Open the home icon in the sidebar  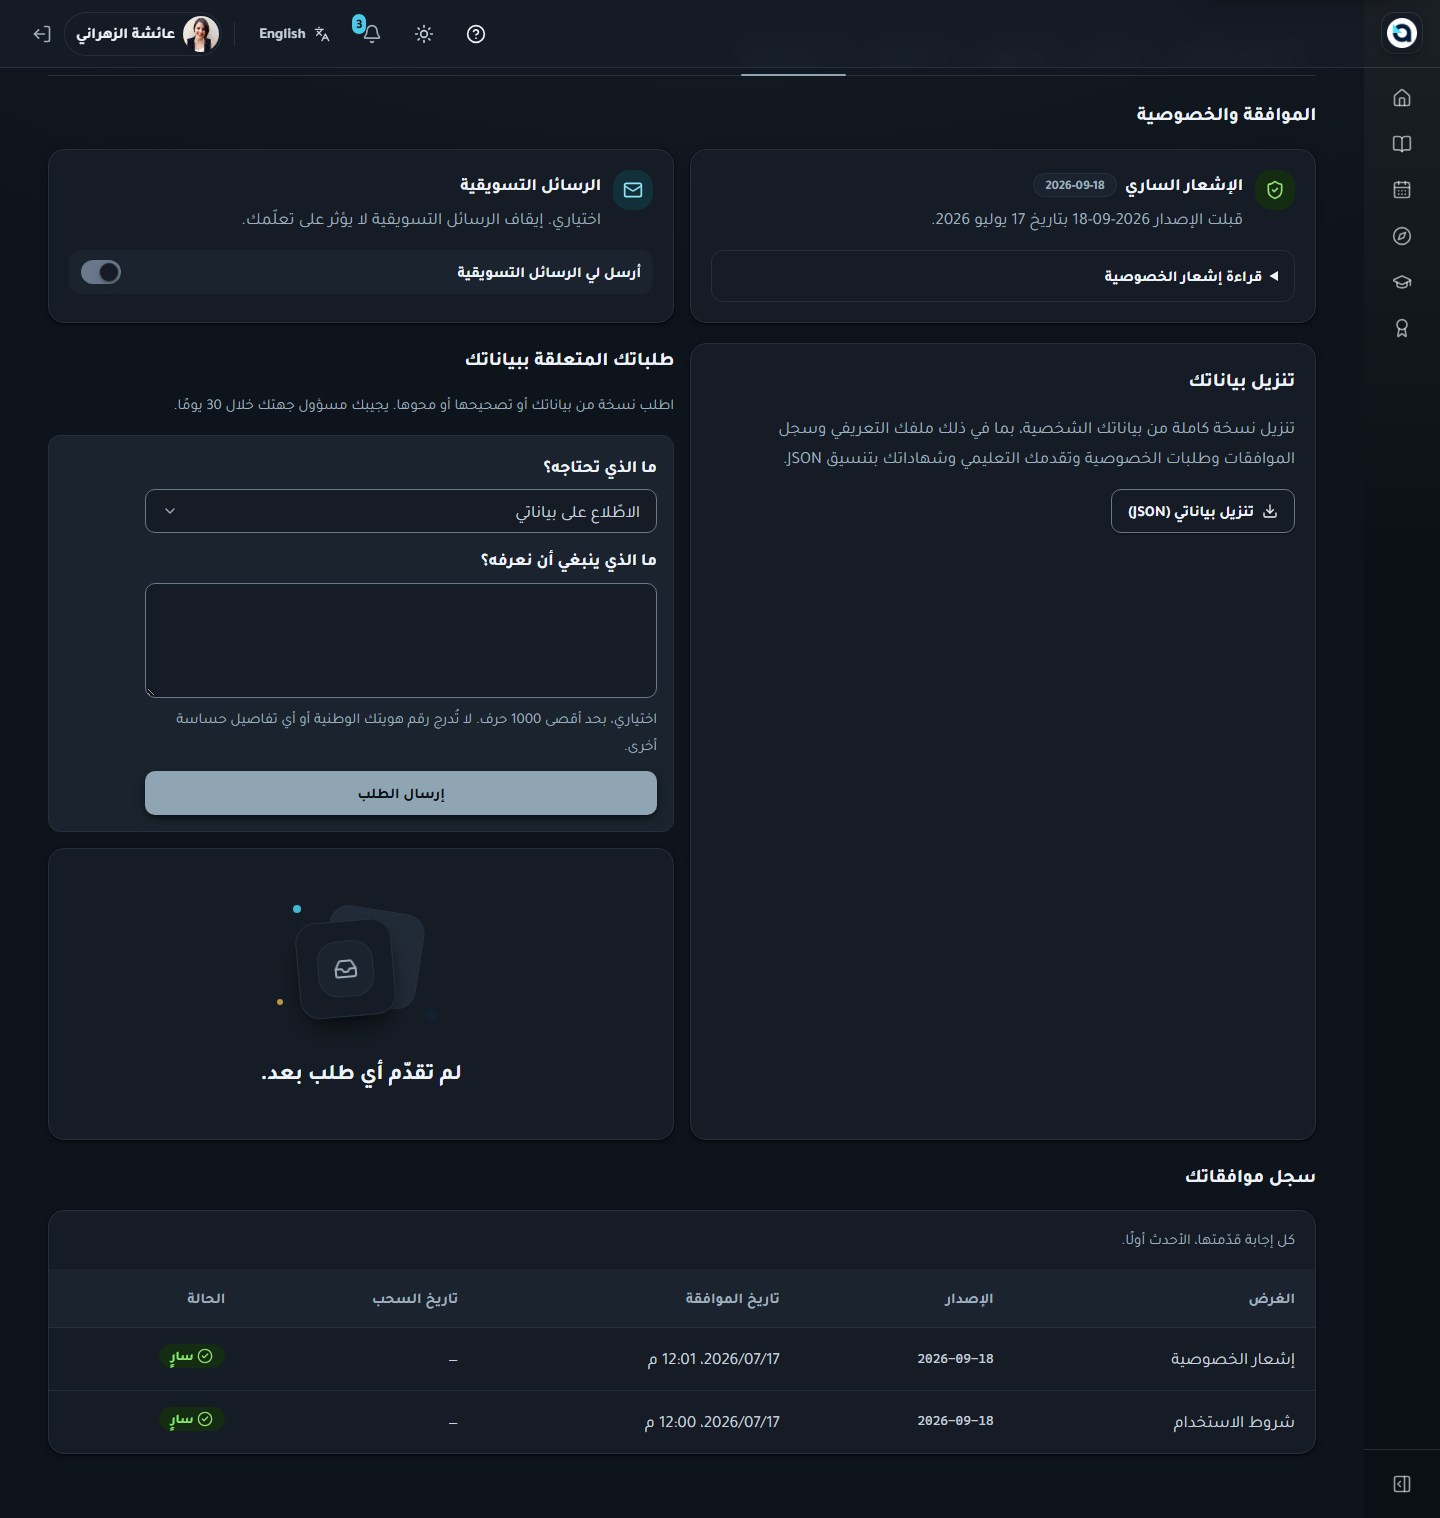1402,98
